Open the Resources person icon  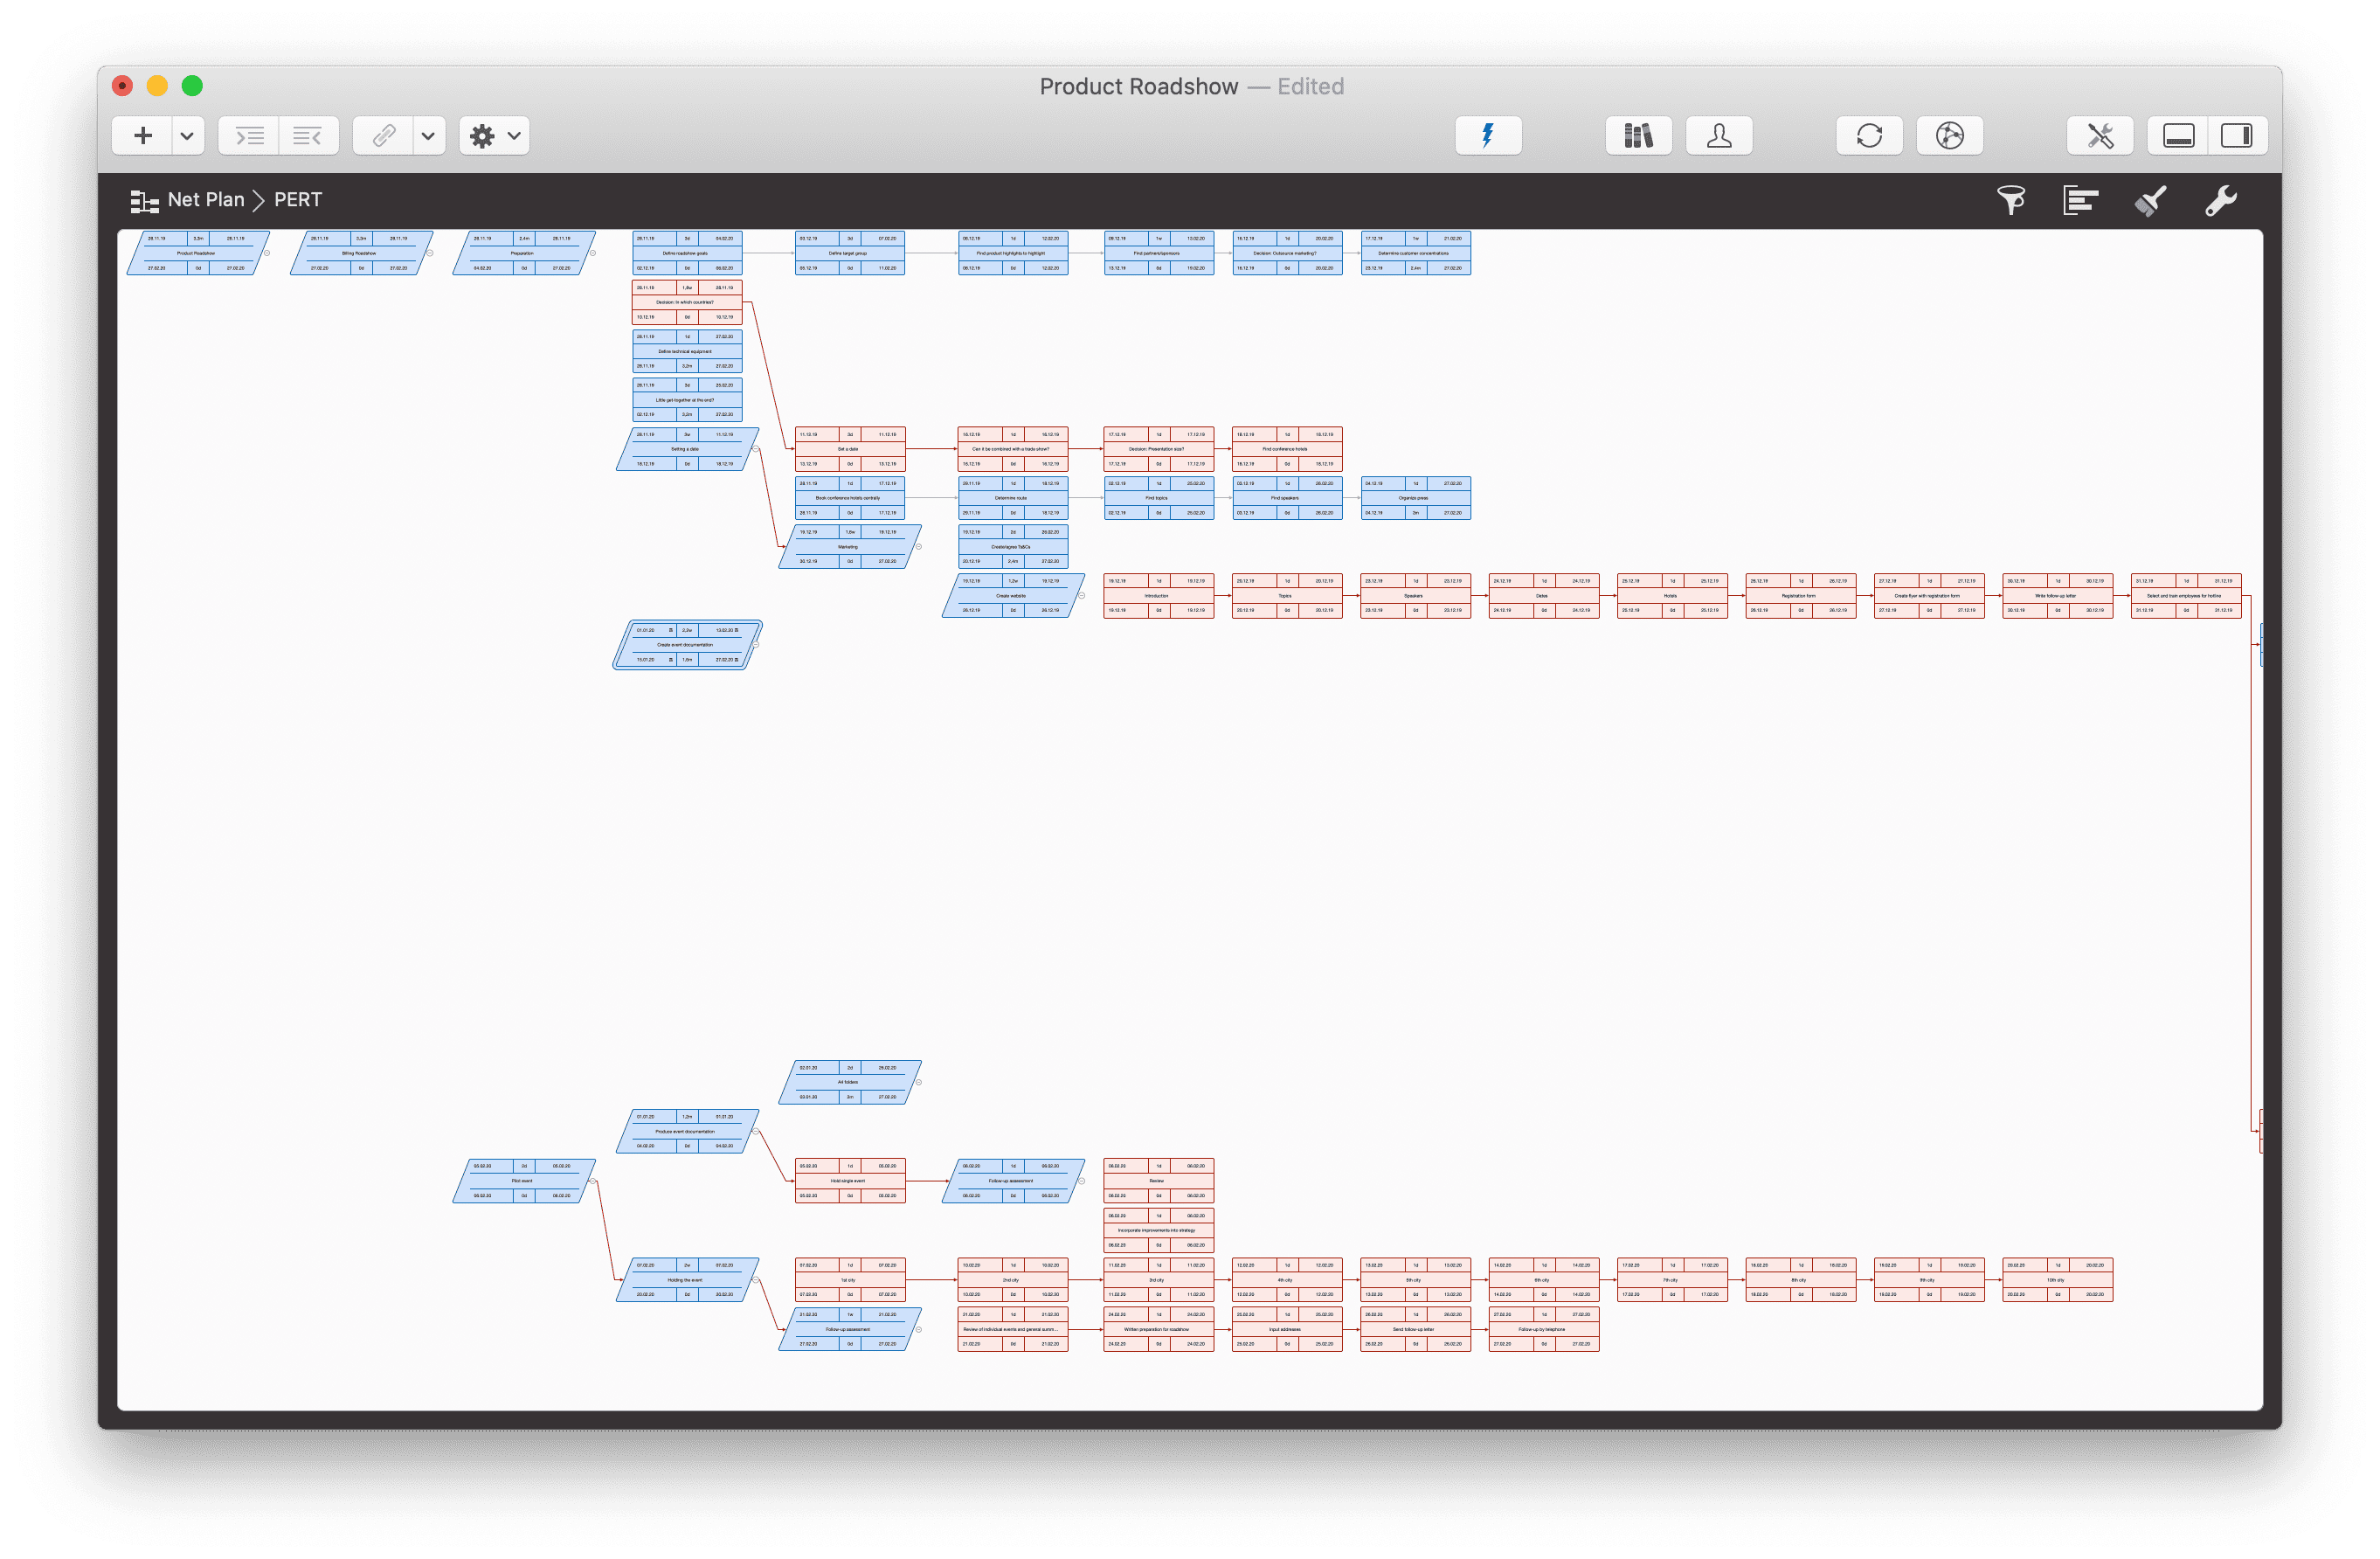[1719, 135]
